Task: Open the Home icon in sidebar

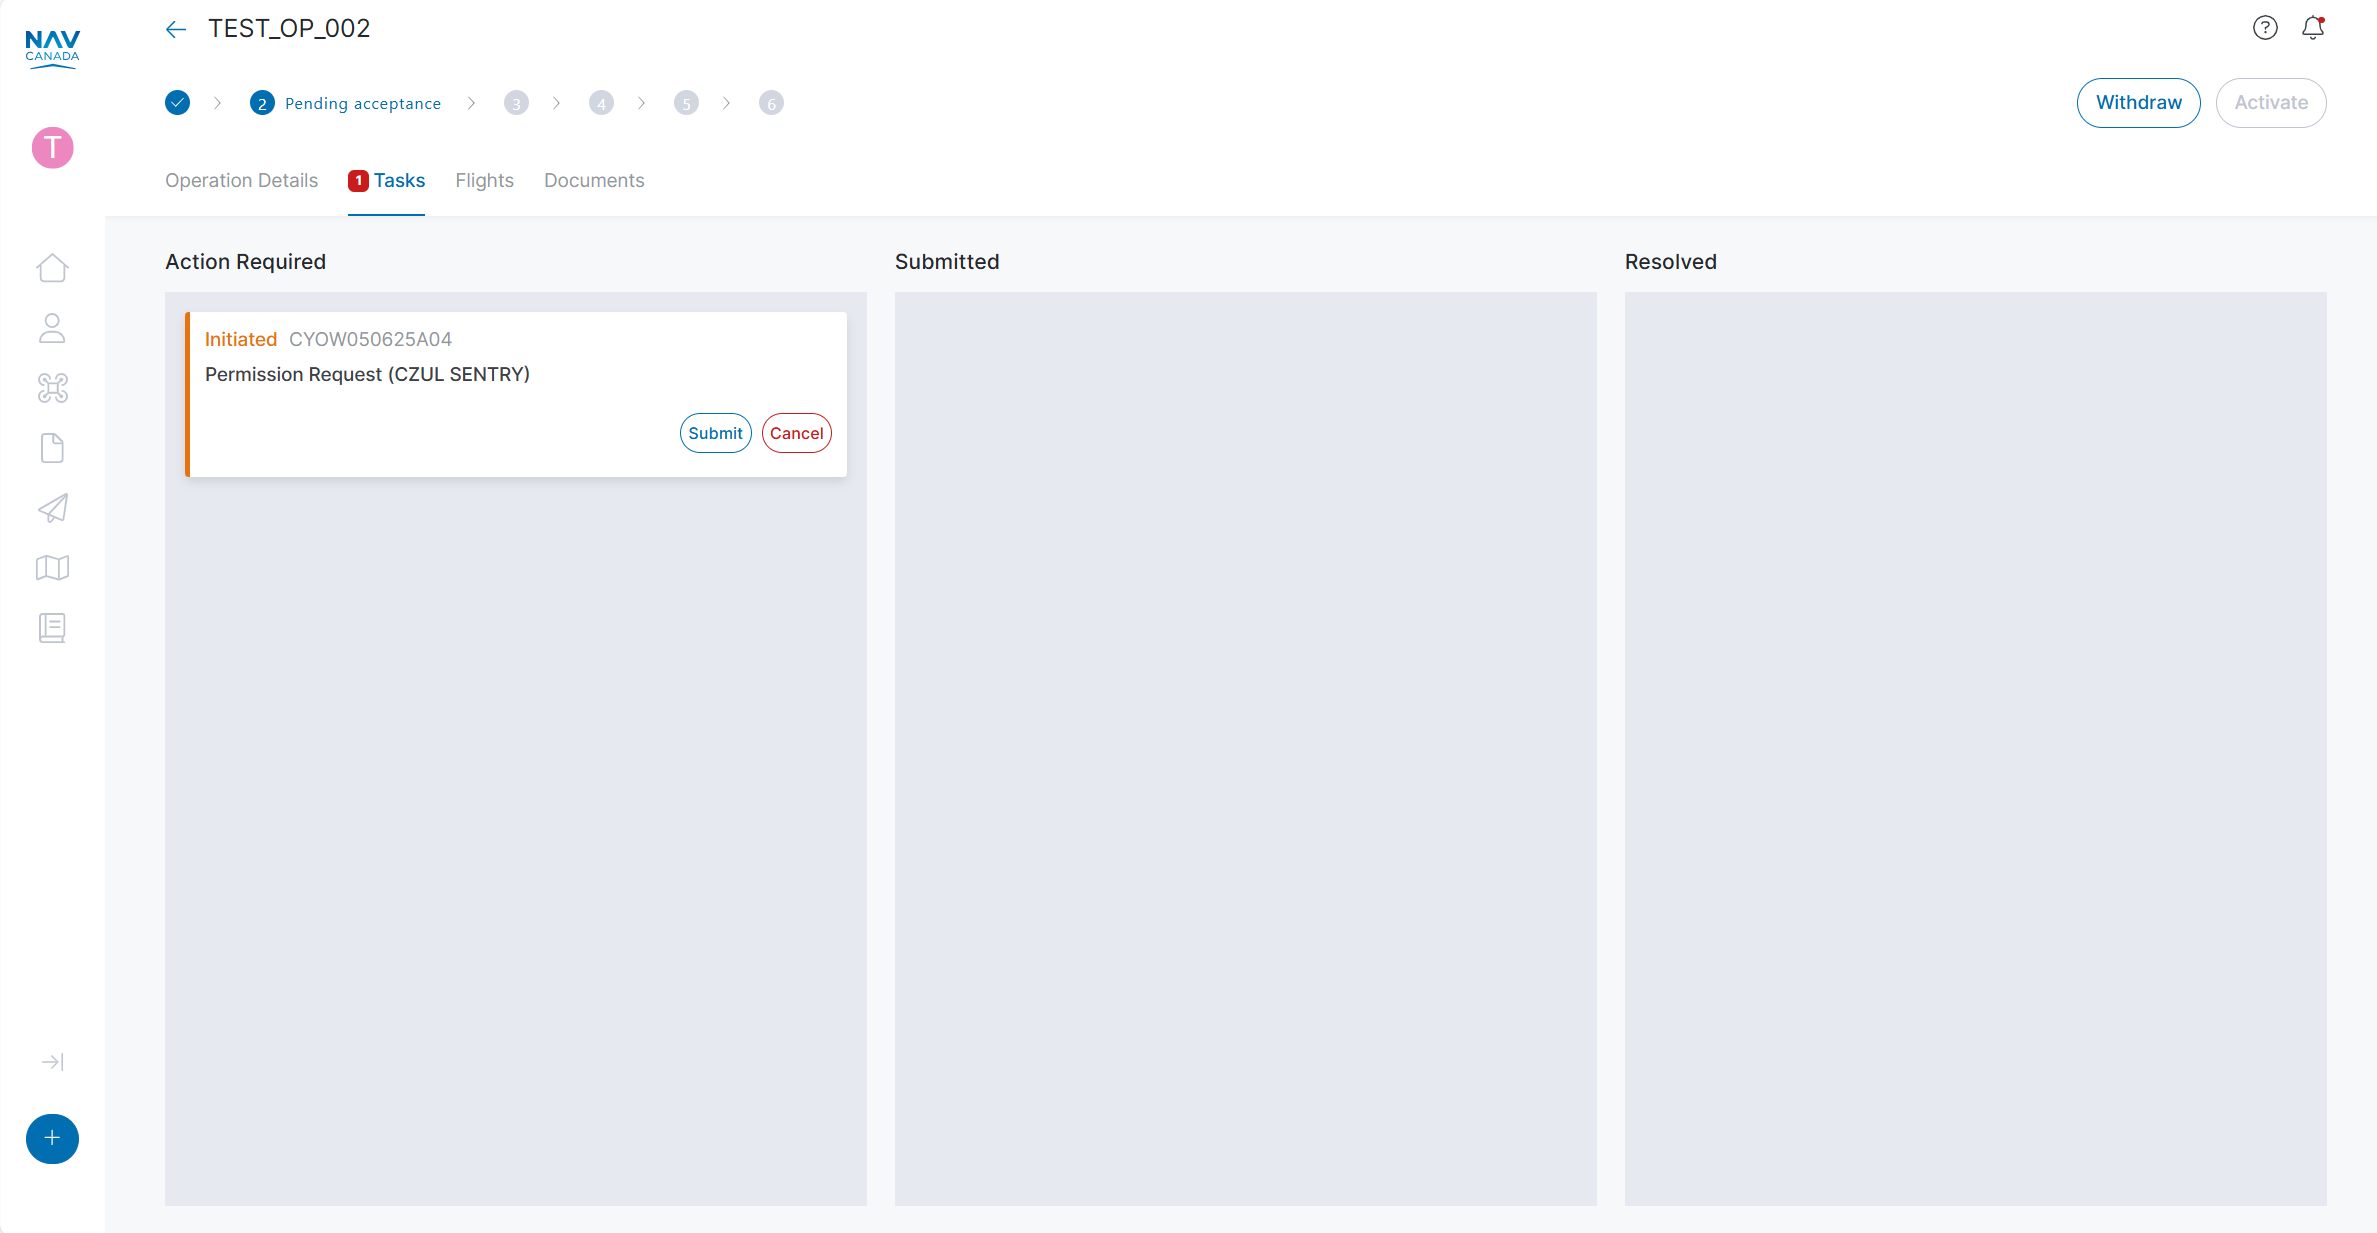Action: [x=52, y=268]
